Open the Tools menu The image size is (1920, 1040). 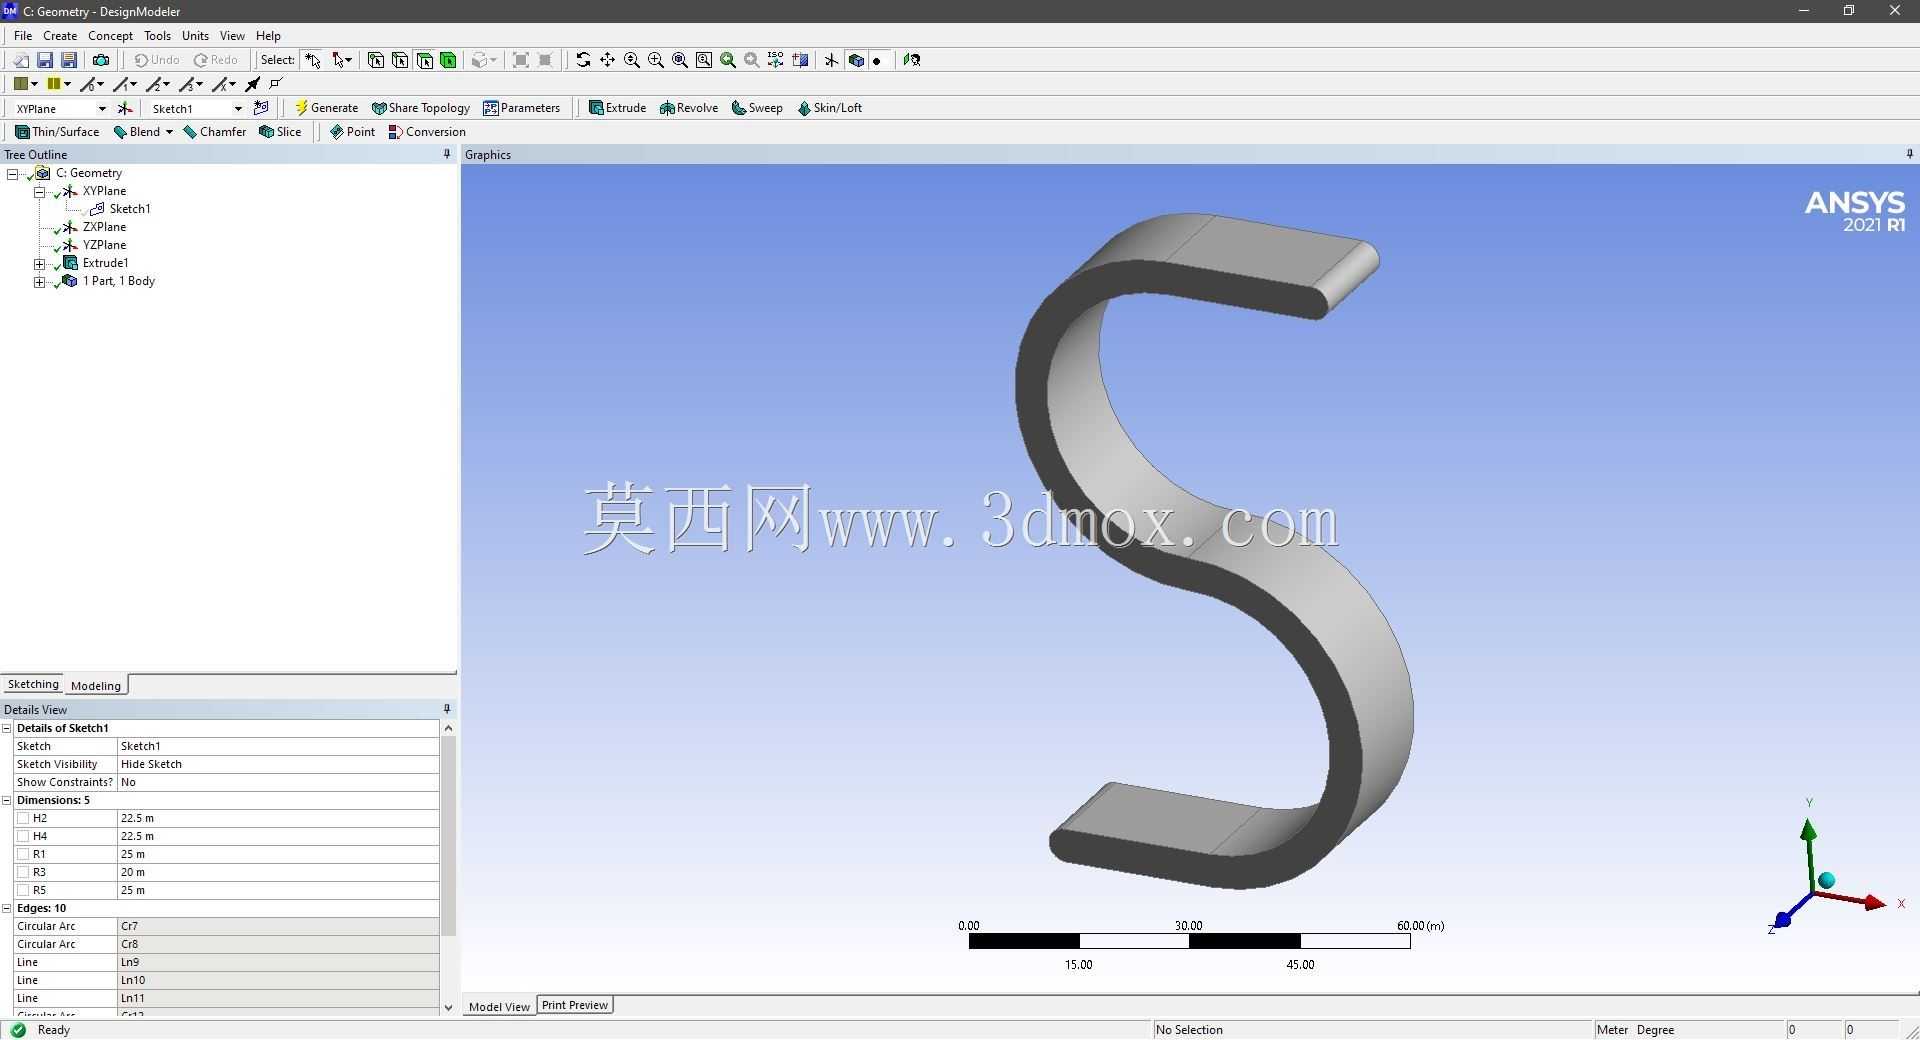point(157,35)
